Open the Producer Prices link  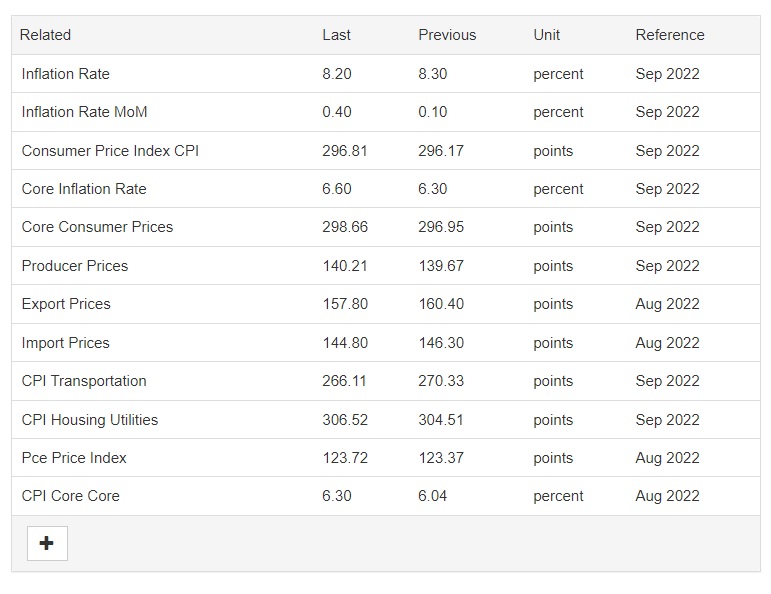pos(75,266)
